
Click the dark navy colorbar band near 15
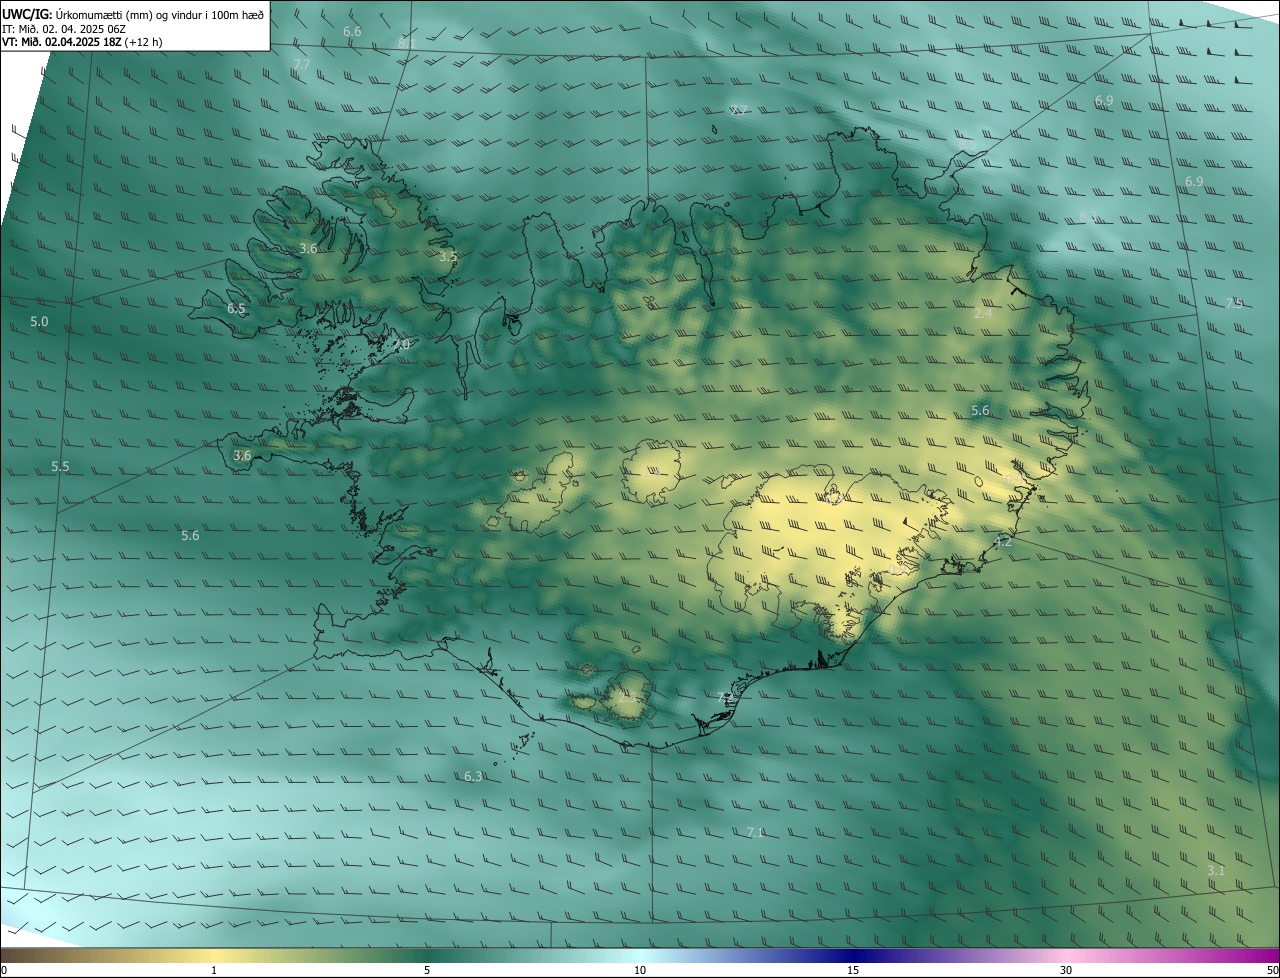point(853,955)
